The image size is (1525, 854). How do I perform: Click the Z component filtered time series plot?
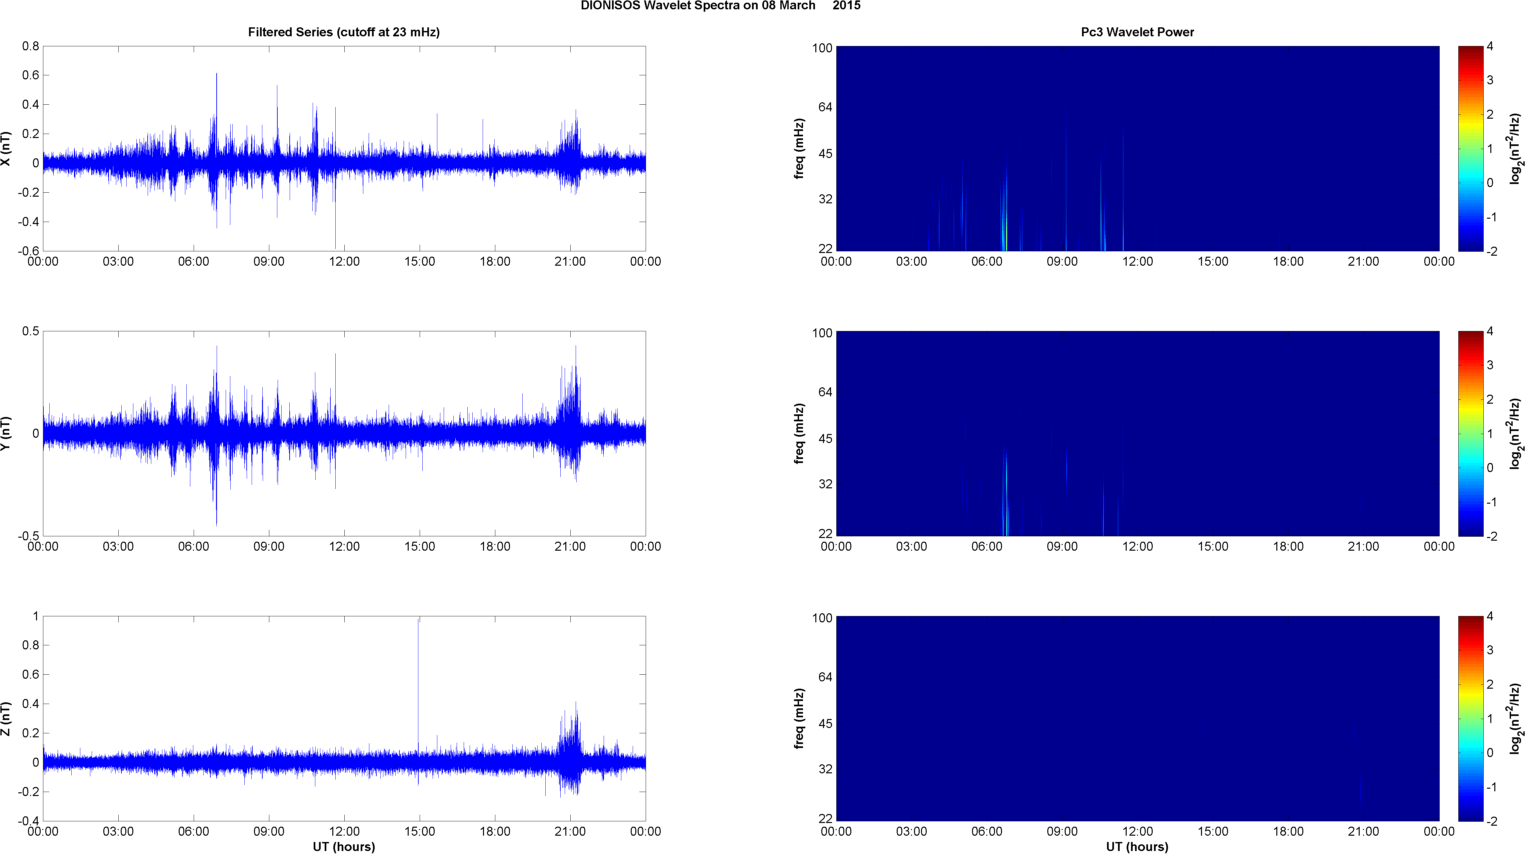click(x=344, y=718)
